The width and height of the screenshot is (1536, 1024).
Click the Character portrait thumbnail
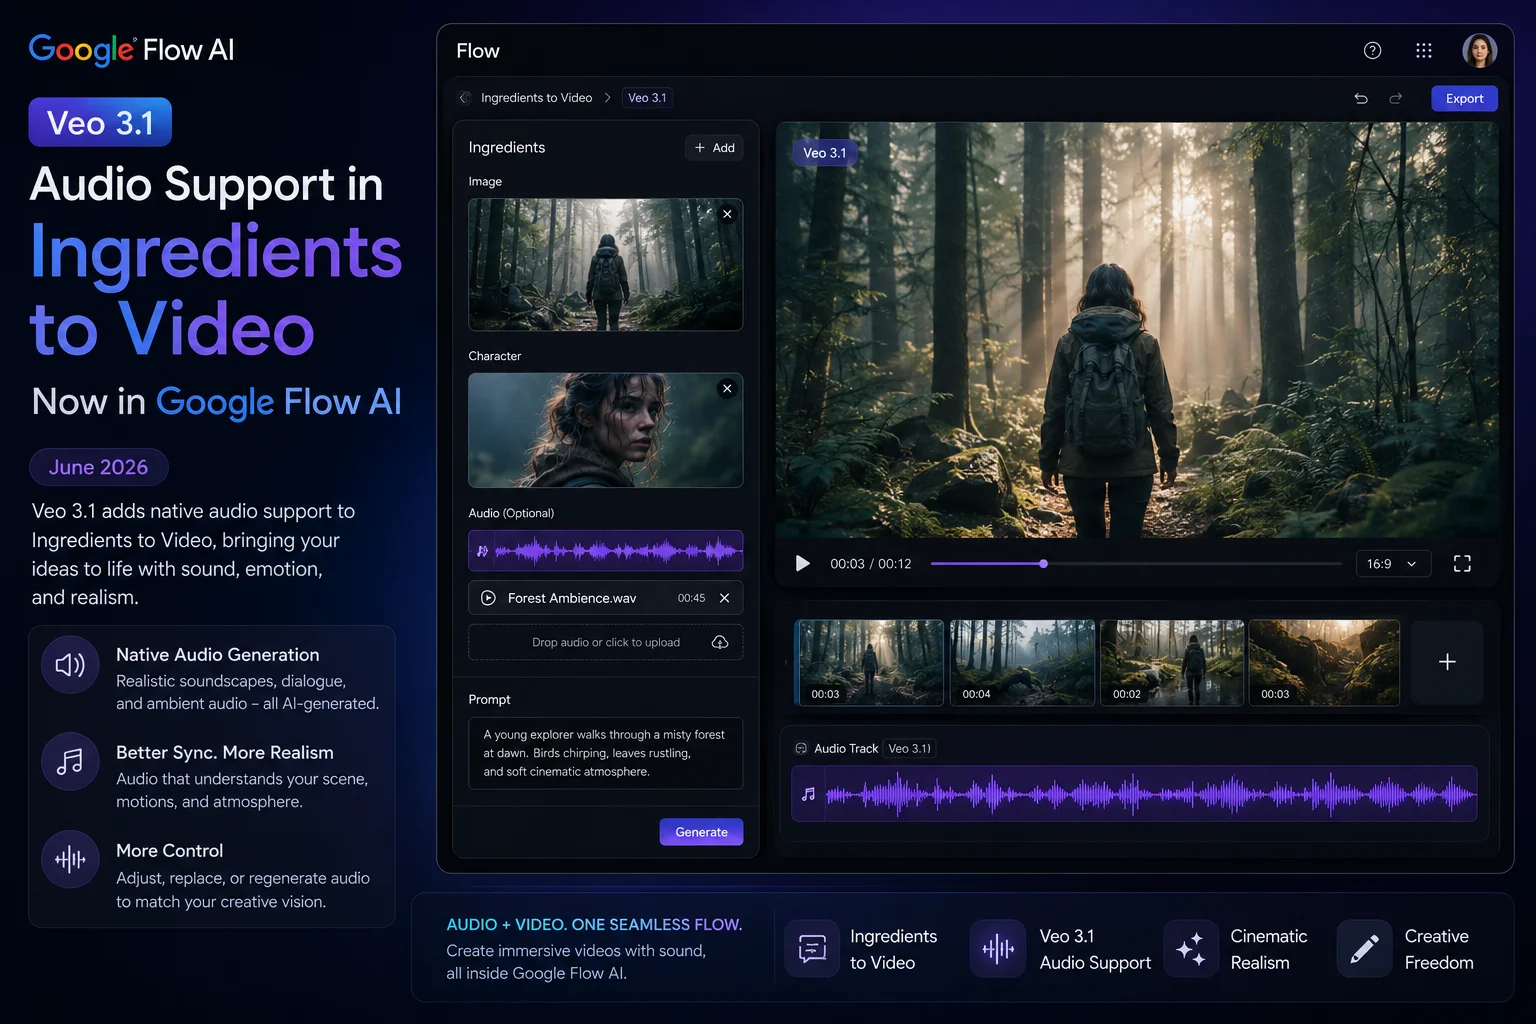point(605,430)
